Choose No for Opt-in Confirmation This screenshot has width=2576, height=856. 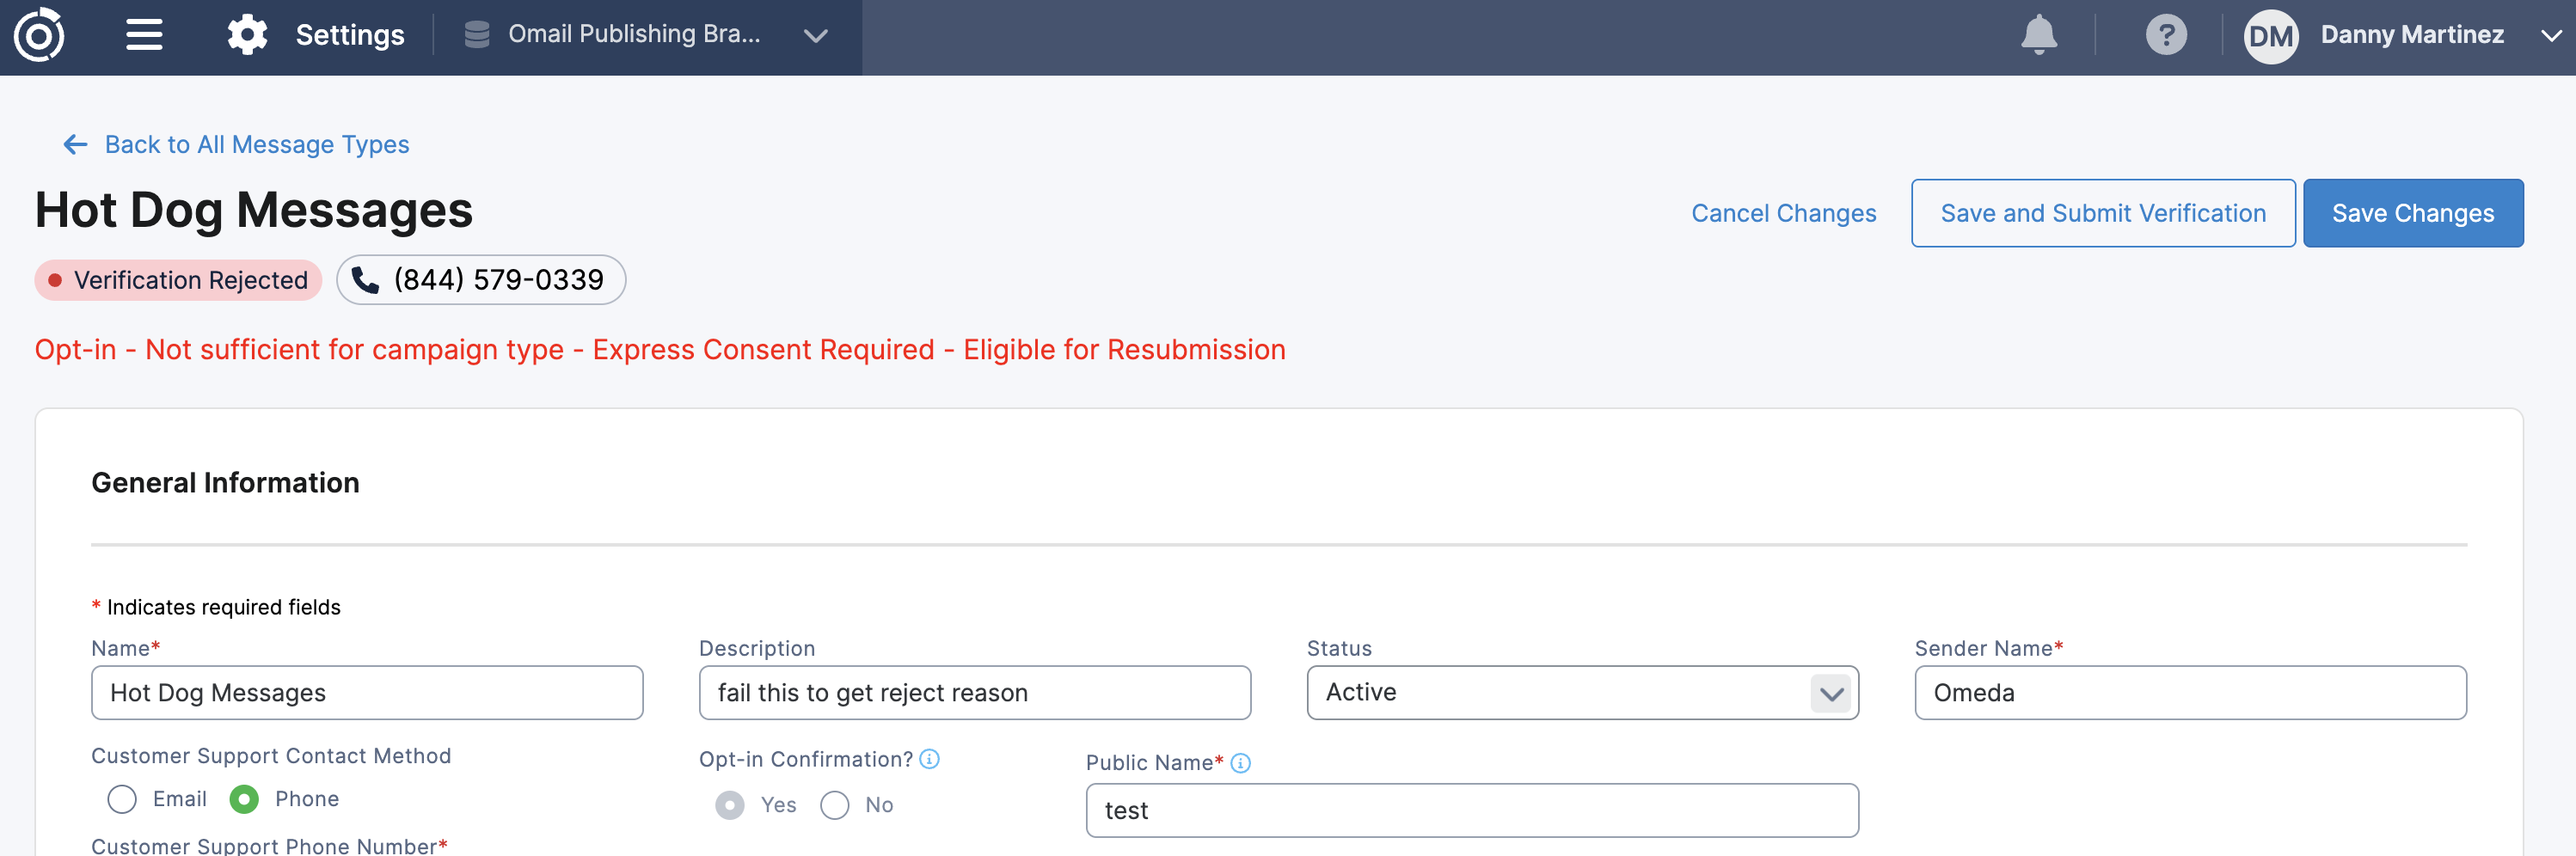pos(835,805)
